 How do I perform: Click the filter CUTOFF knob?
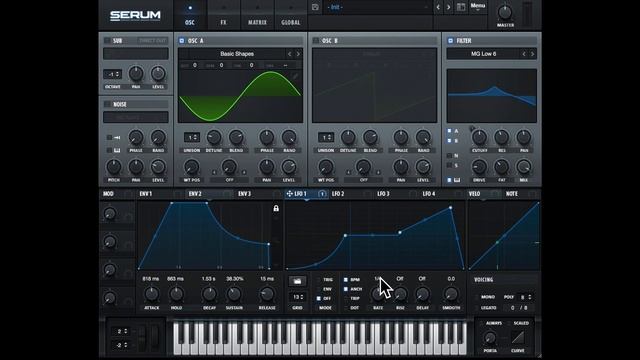[479, 138]
